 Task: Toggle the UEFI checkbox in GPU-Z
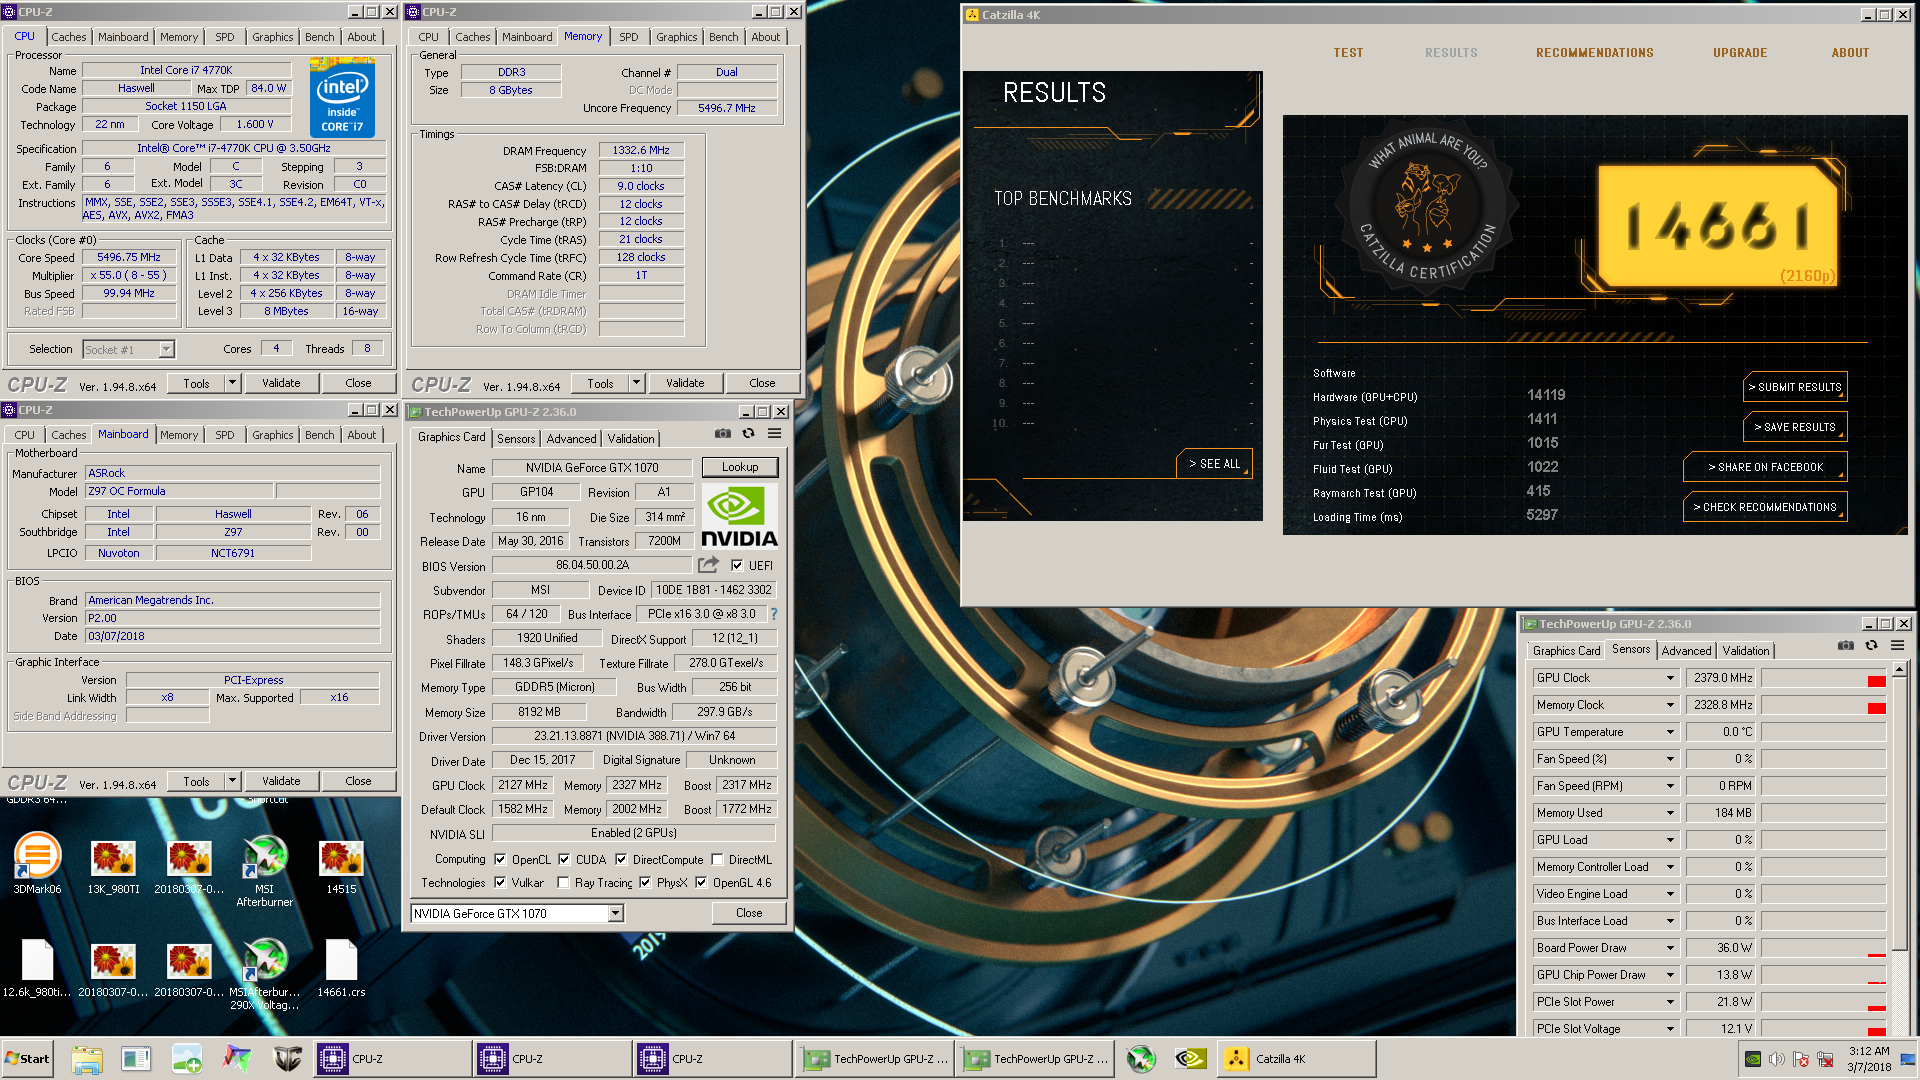click(x=737, y=565)
